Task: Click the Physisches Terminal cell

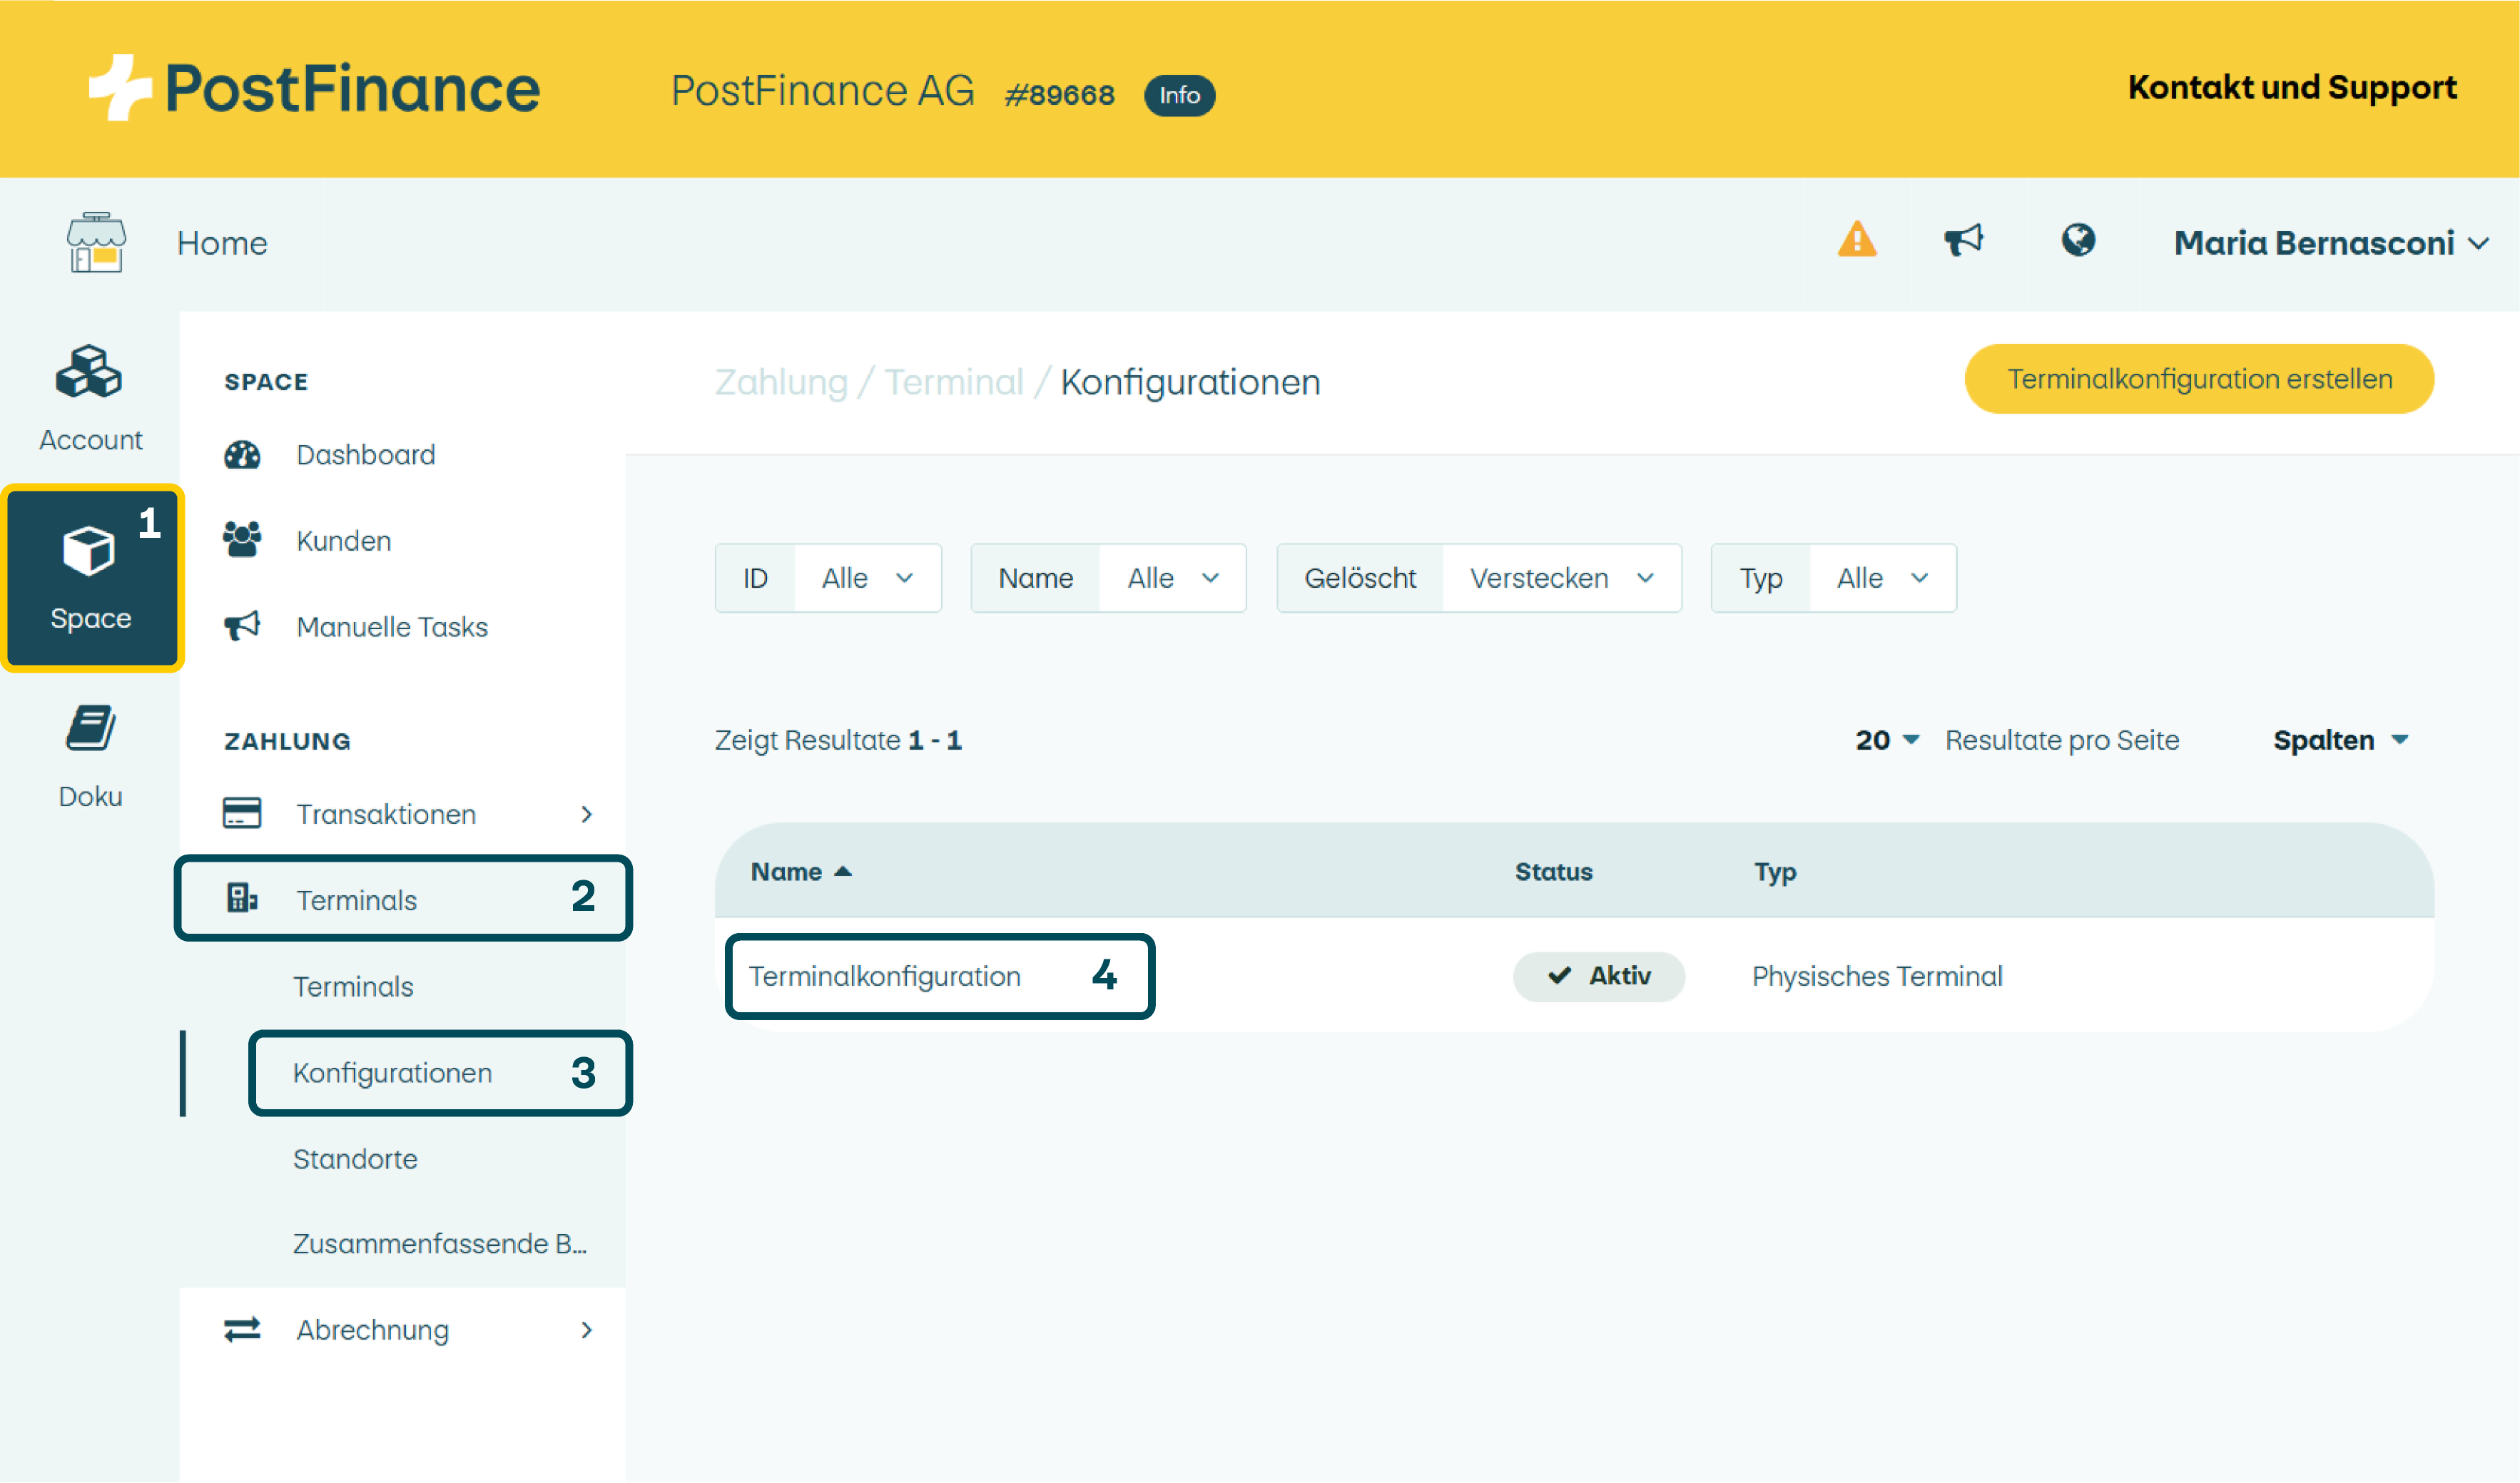Action: point(1877,976)
